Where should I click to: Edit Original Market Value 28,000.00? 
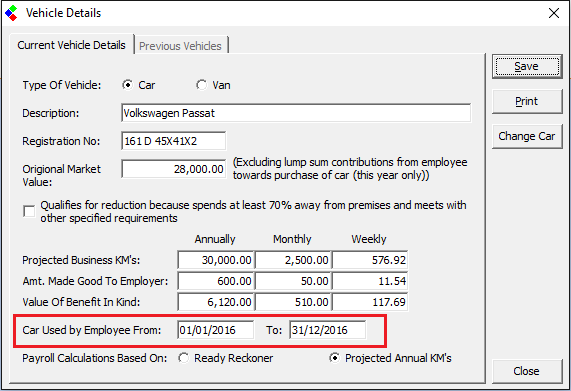(x=174, y=169)
